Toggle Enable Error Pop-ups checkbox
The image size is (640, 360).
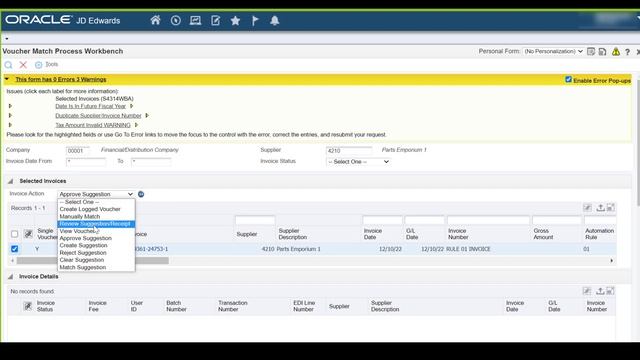pos(568,80)
